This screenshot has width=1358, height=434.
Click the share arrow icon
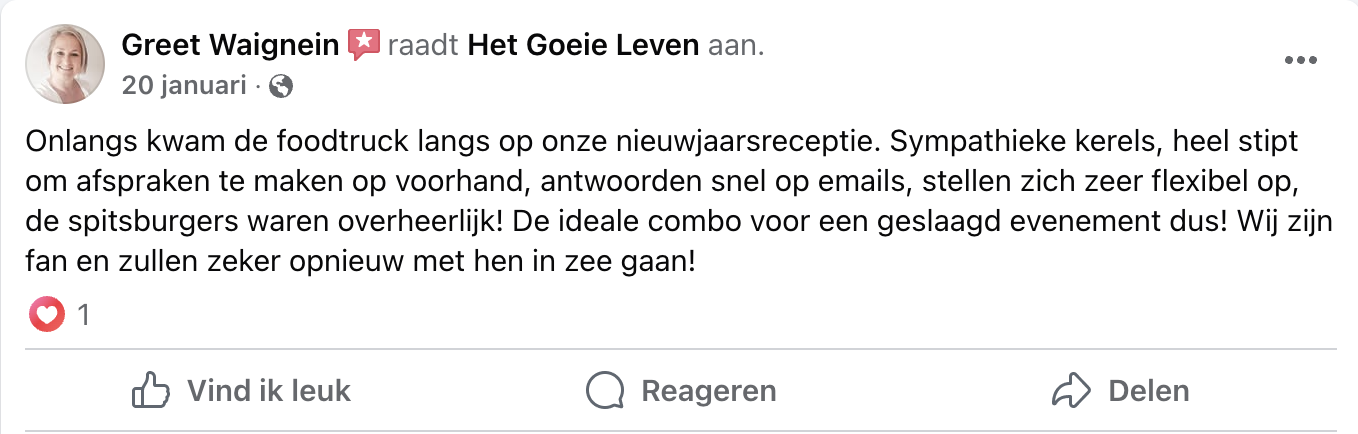1071,390
